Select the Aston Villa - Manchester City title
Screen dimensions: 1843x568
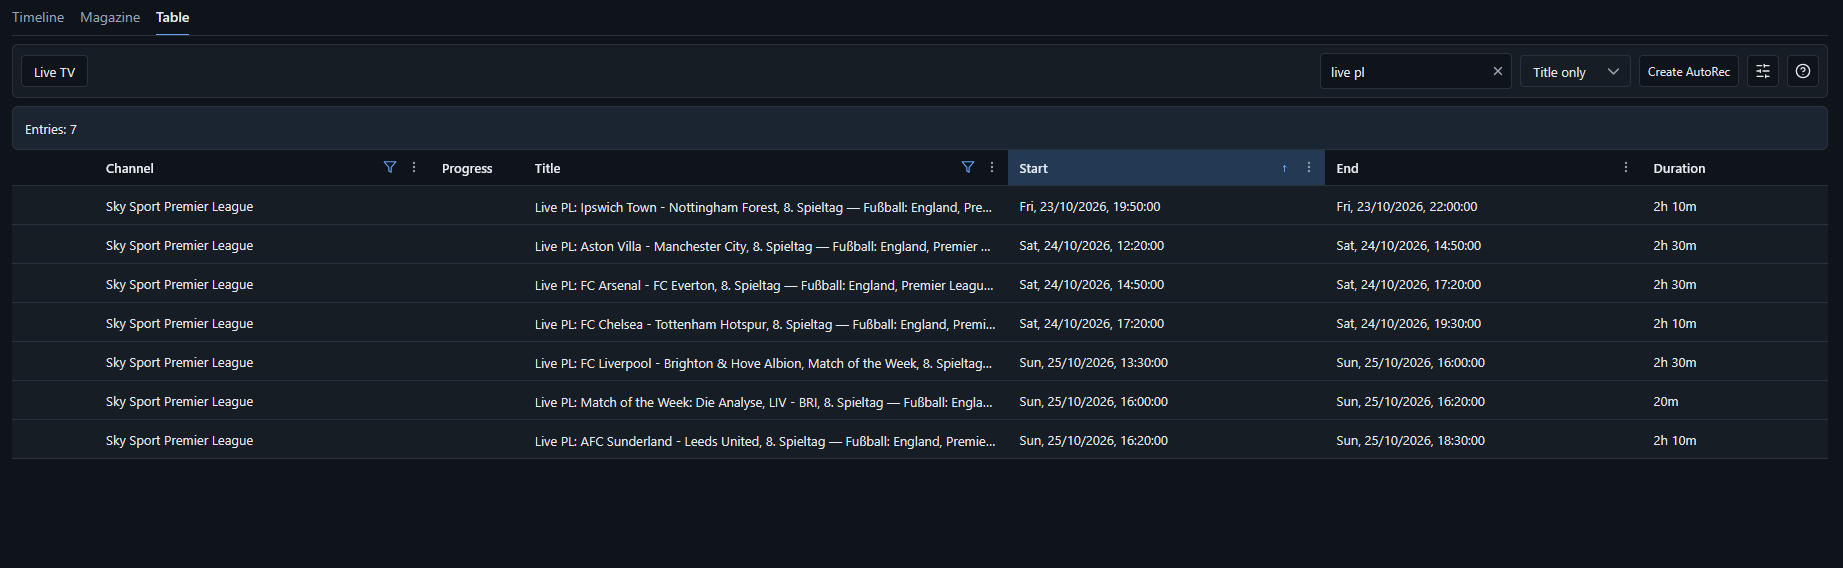(x=763, y=246)
